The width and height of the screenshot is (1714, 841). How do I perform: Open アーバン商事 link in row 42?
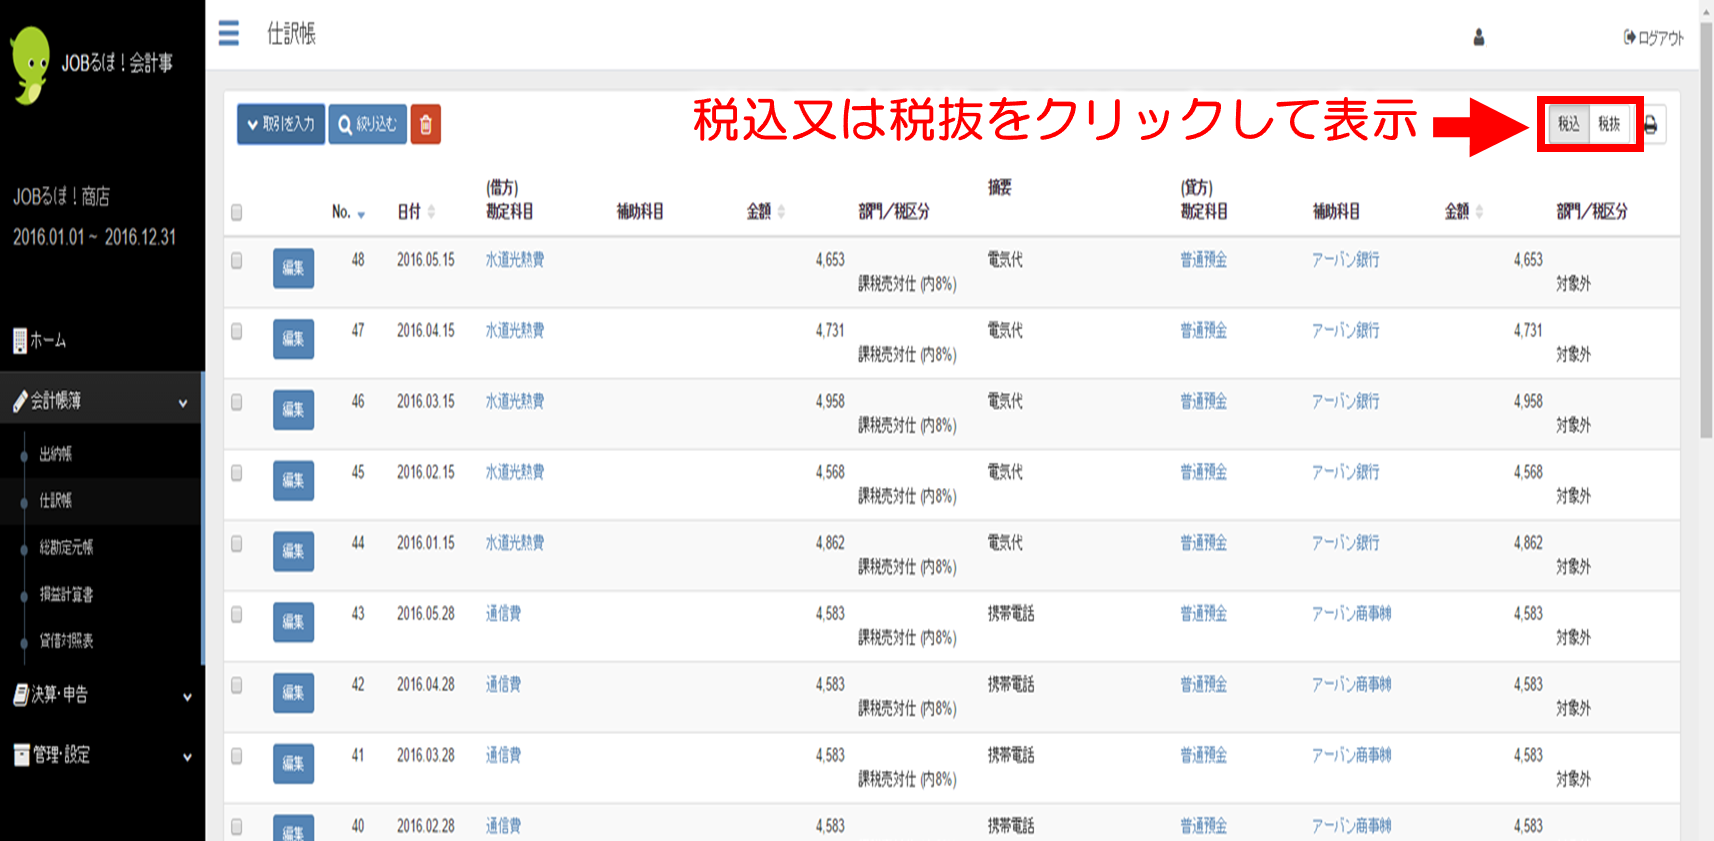pos(1351,685)
